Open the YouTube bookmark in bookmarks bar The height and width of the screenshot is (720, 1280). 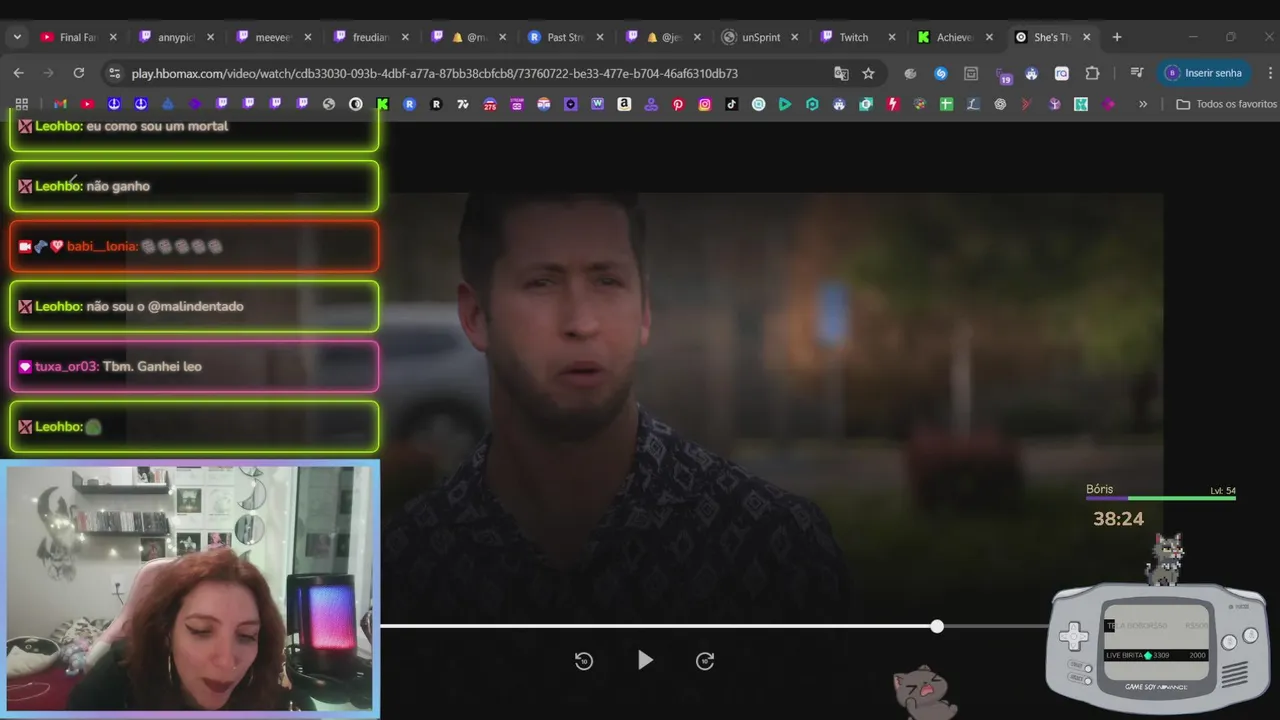(87, 104)
